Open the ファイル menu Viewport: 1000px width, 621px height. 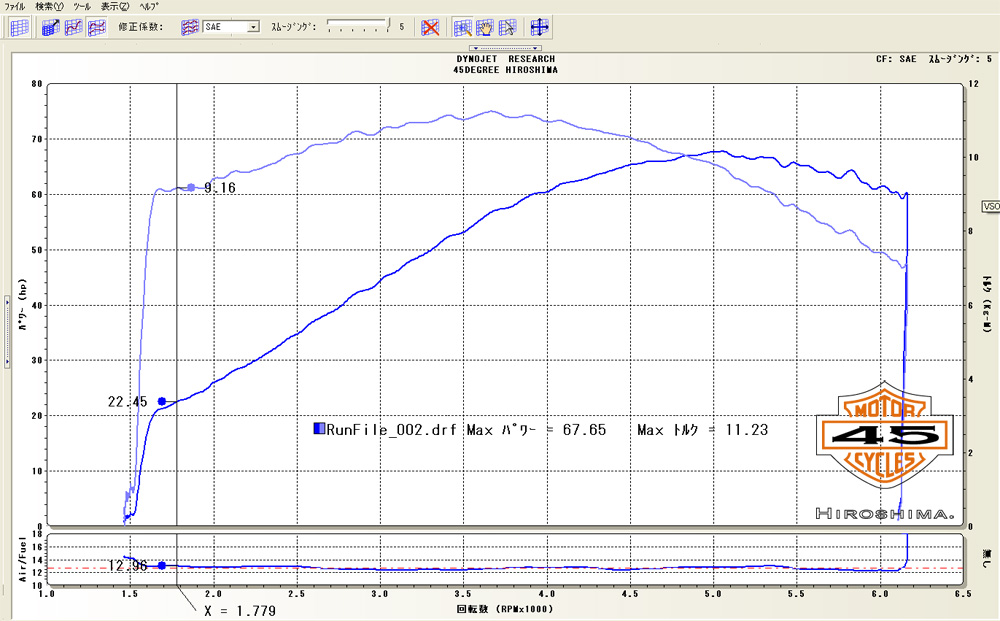click(x=15, y=6)
